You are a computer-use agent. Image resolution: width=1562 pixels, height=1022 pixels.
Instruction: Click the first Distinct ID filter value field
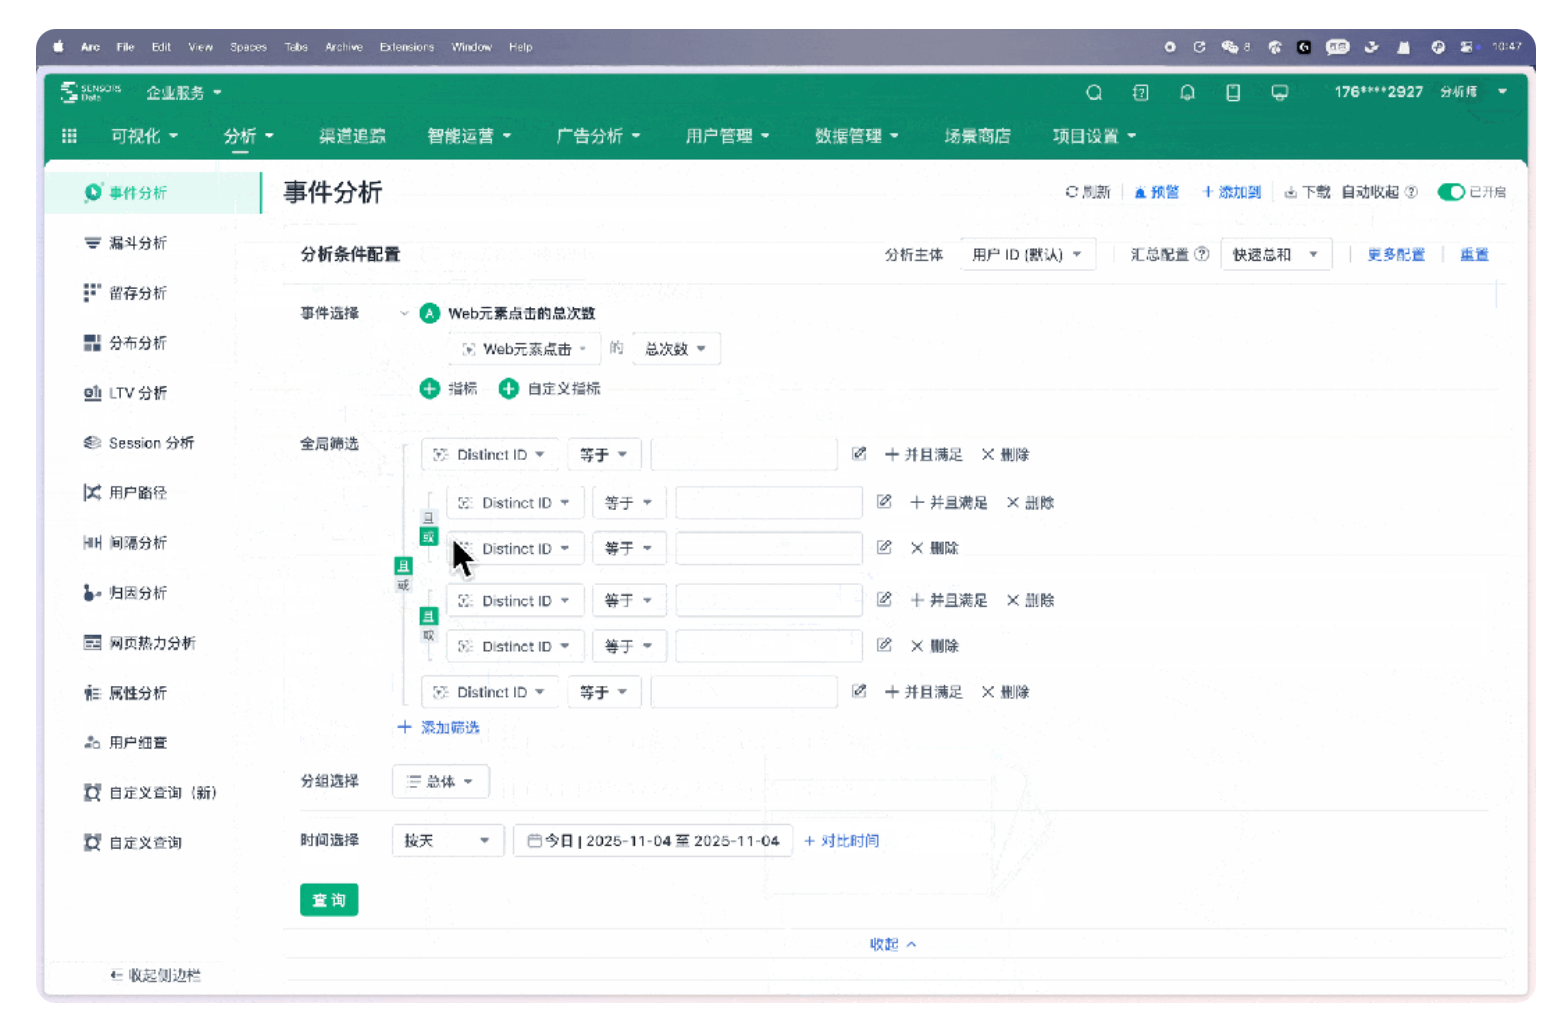pos(744,455)
